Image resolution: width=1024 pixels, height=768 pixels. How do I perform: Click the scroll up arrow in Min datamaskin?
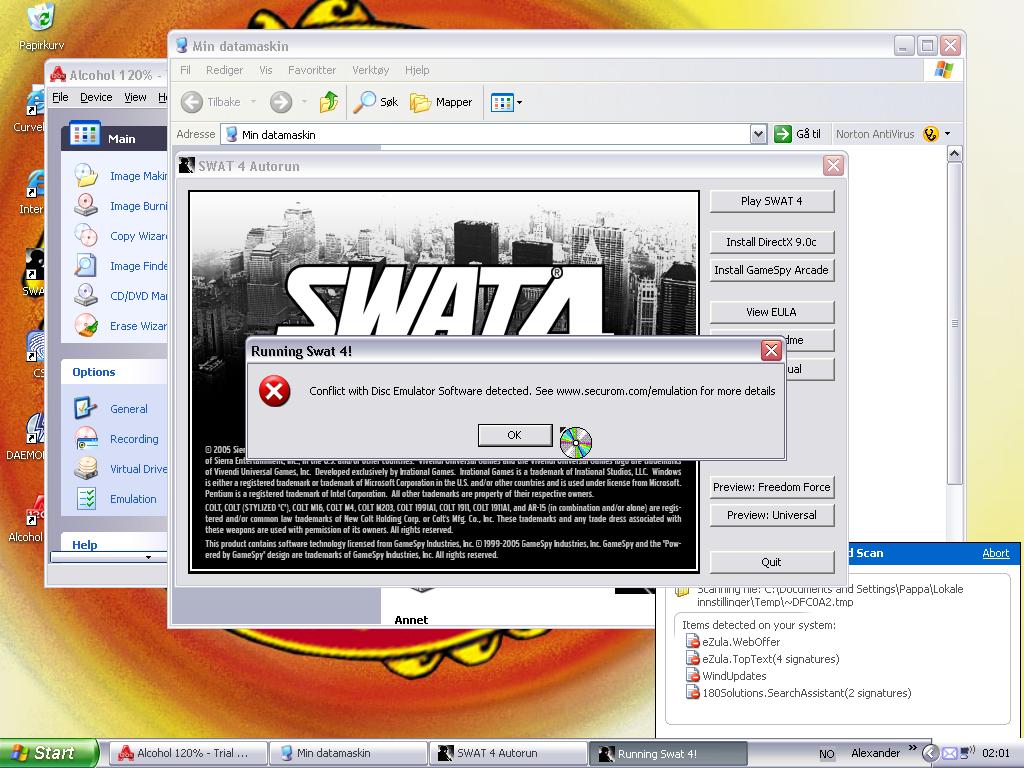point(954,154)
